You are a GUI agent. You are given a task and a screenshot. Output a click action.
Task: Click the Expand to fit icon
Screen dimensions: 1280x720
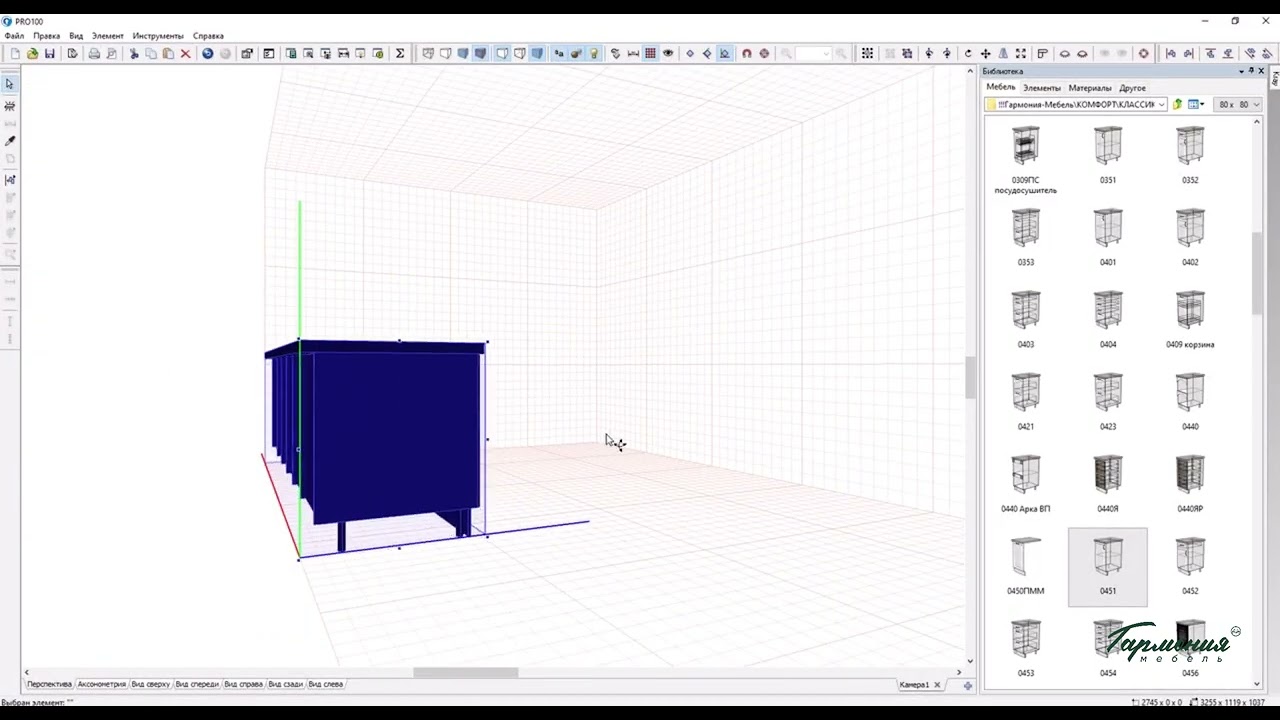[x=1021, y=54]
